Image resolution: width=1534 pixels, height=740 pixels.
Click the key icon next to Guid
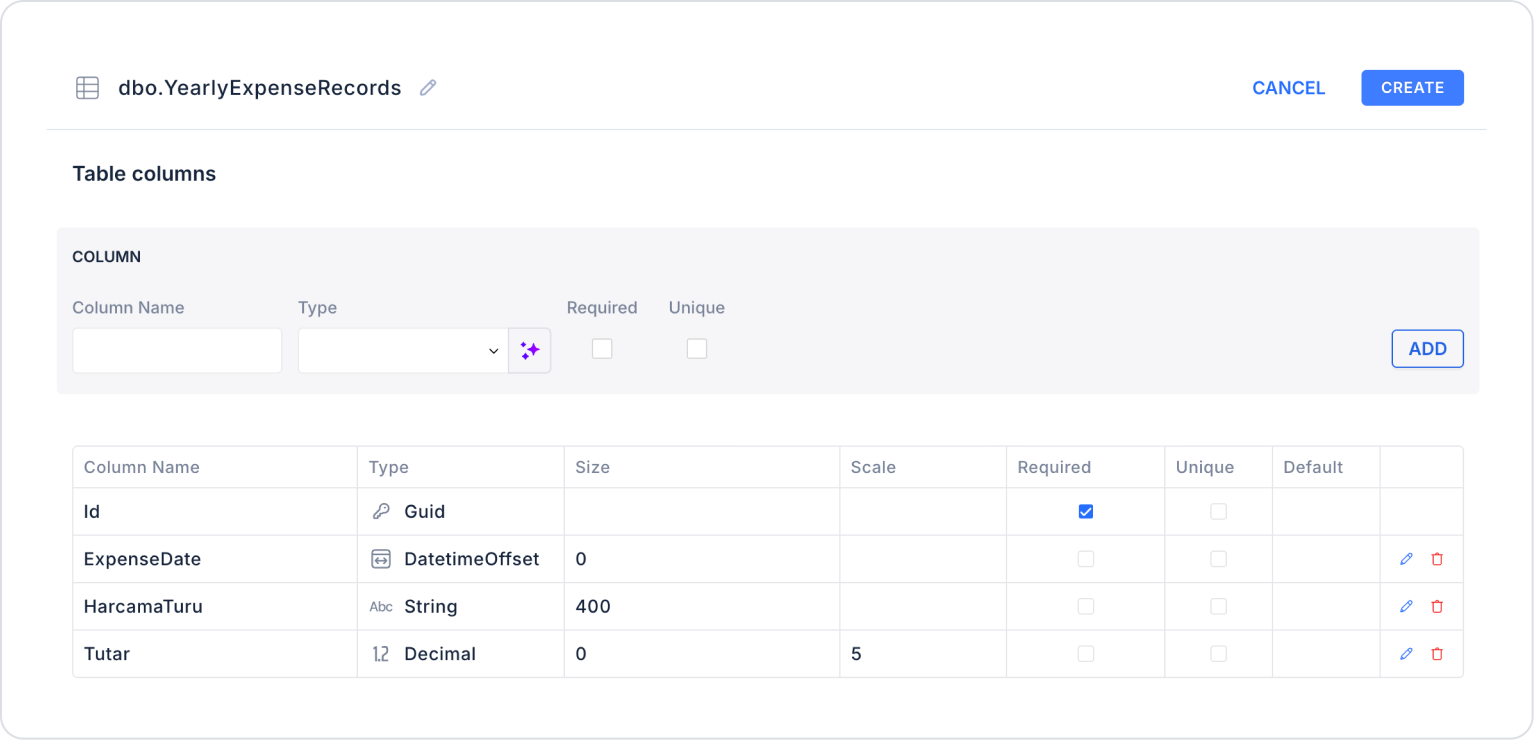381,511
